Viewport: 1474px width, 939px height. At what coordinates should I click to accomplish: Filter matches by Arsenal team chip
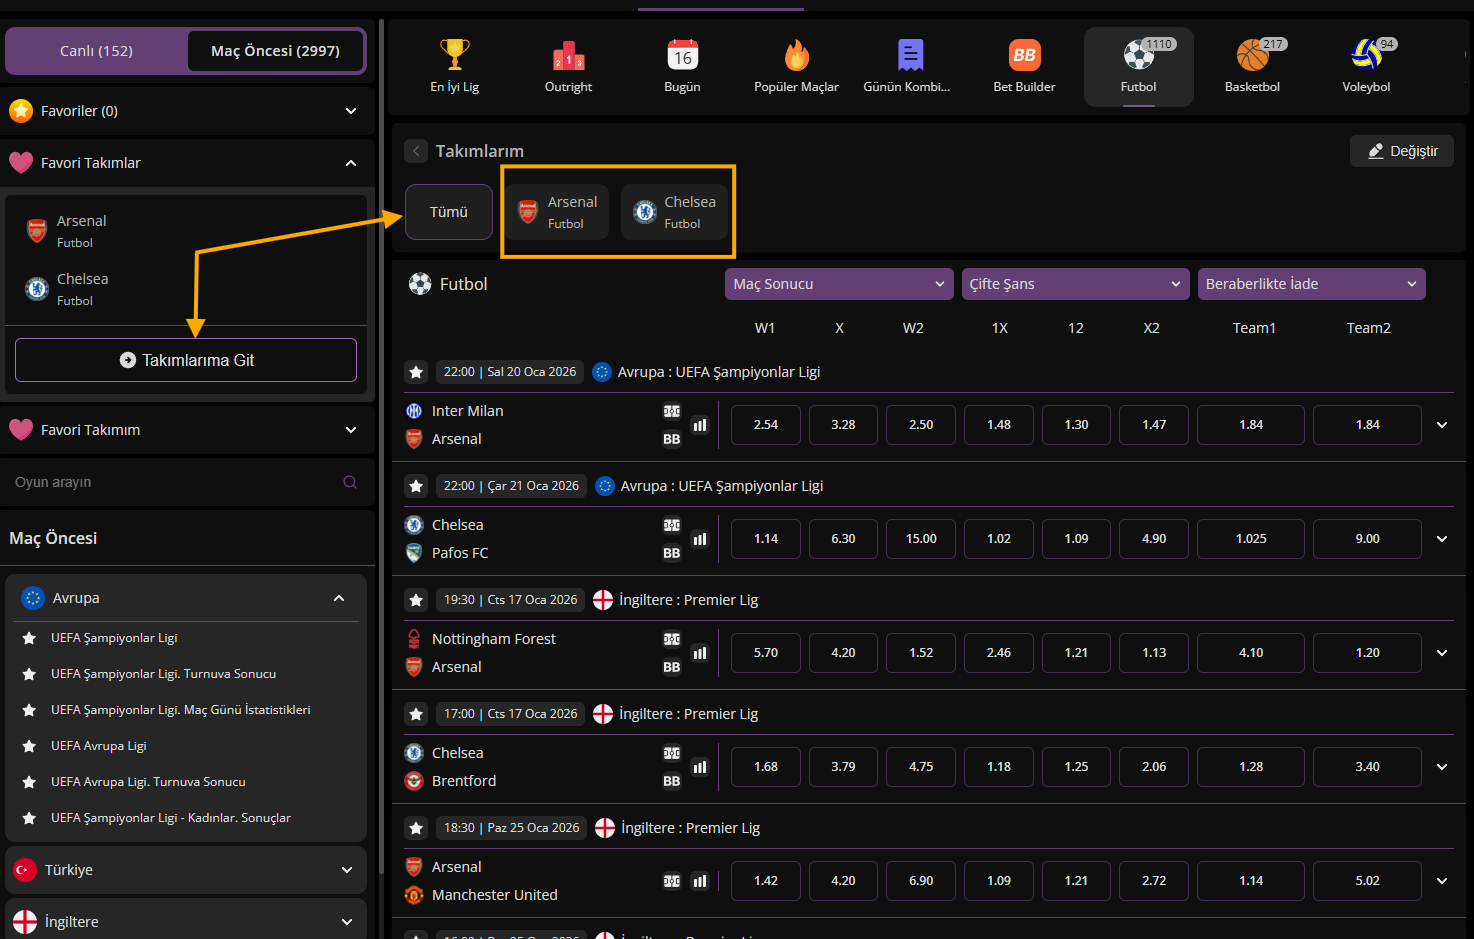557,212
